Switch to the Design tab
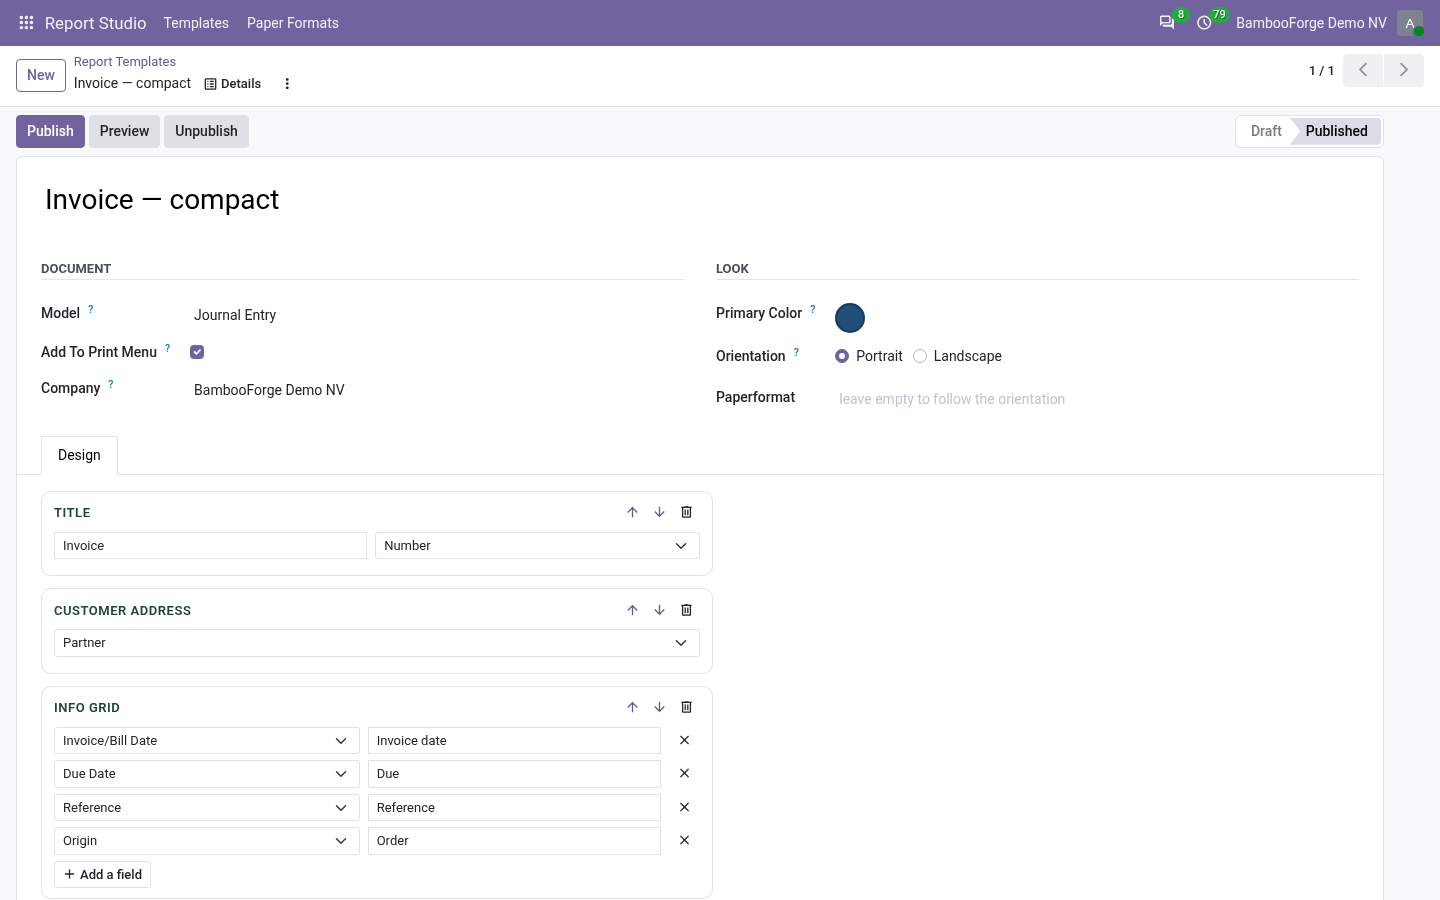The height and width of the screenshot is (900, 1440). [x=79, y=455]
